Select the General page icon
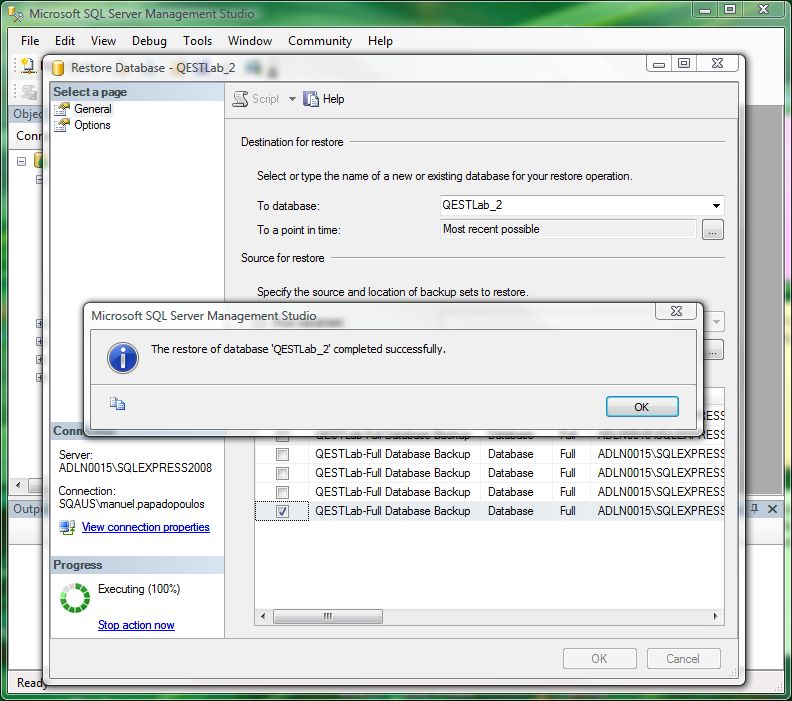This screenshot has width=792, height=701. click(64, 109)
